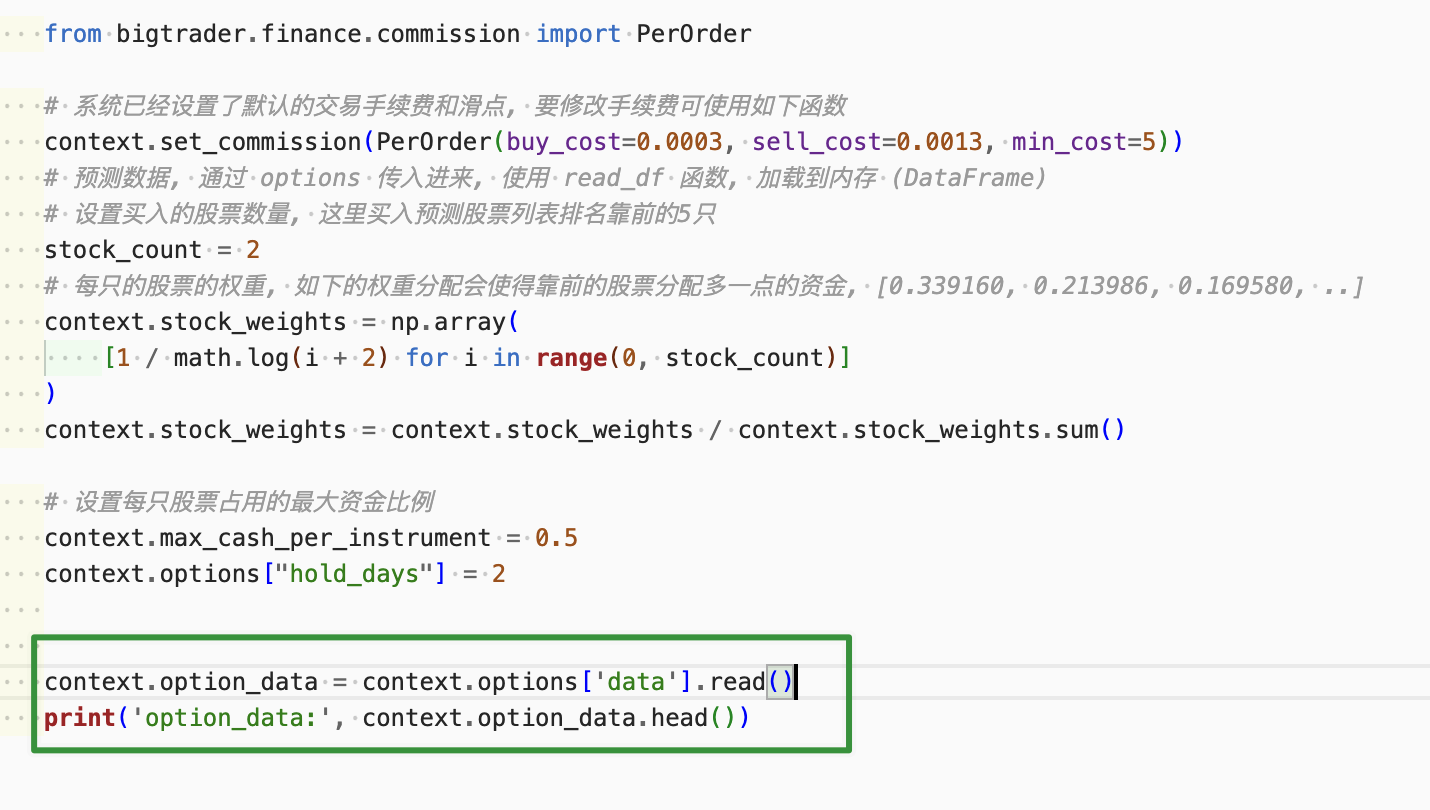This screenshot has height=810, width=1430.
Task: Click the range(0, stock_count) call
Action: click(691, 358)
